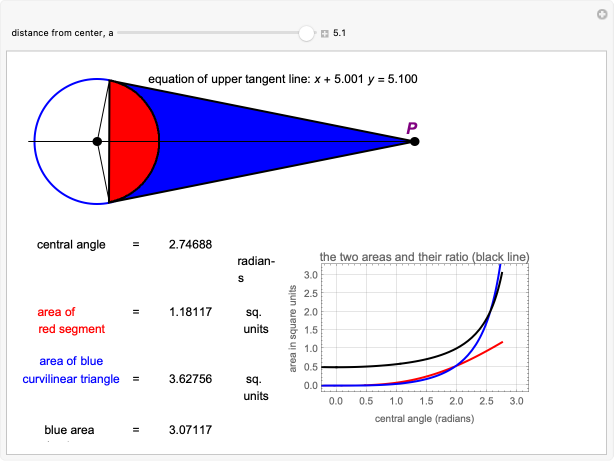Click the central angle value 2.74688
The height and width of the screenshot is (462, 614).
point(190,244)
